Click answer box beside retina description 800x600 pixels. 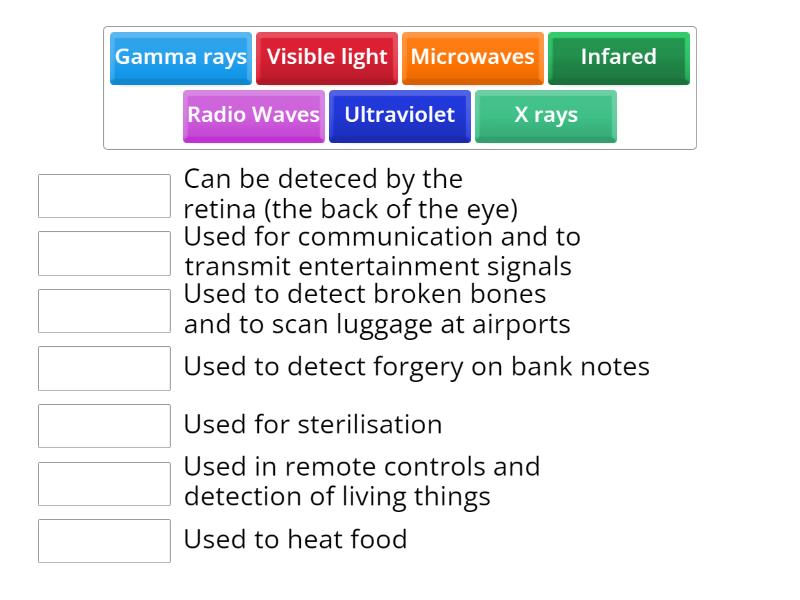pyautogui.click(x=104, y=196)
